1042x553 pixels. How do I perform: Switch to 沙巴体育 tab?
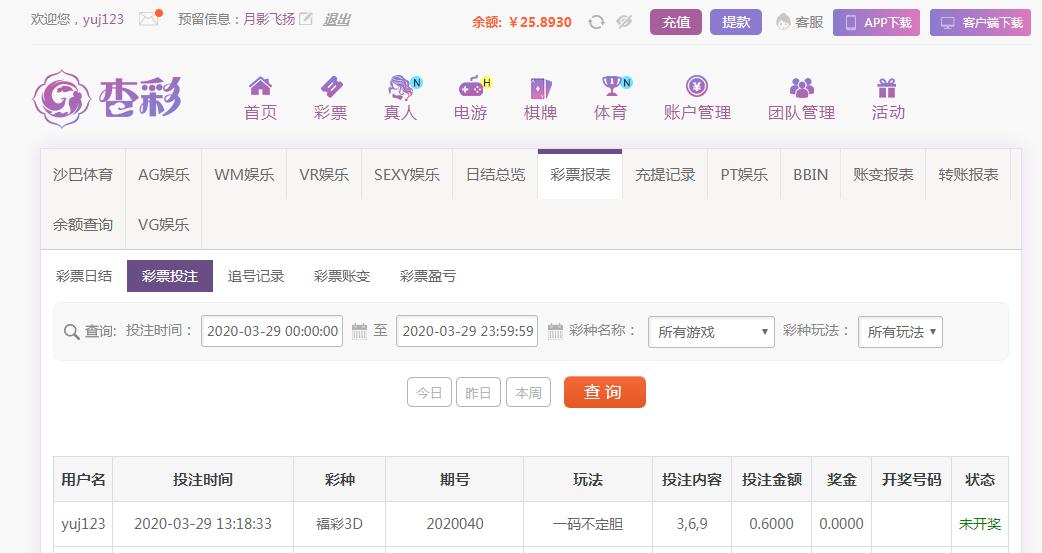[83, 175]
